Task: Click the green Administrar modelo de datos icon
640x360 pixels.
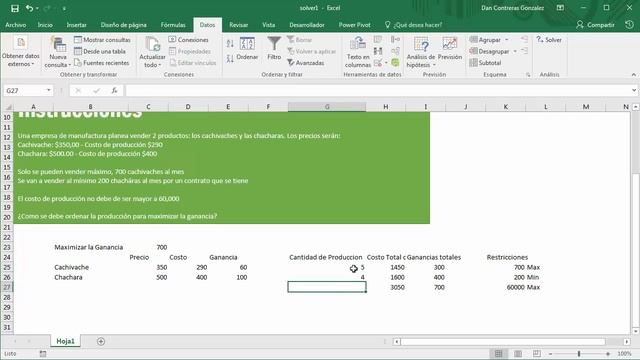Action: pos(395,62)
